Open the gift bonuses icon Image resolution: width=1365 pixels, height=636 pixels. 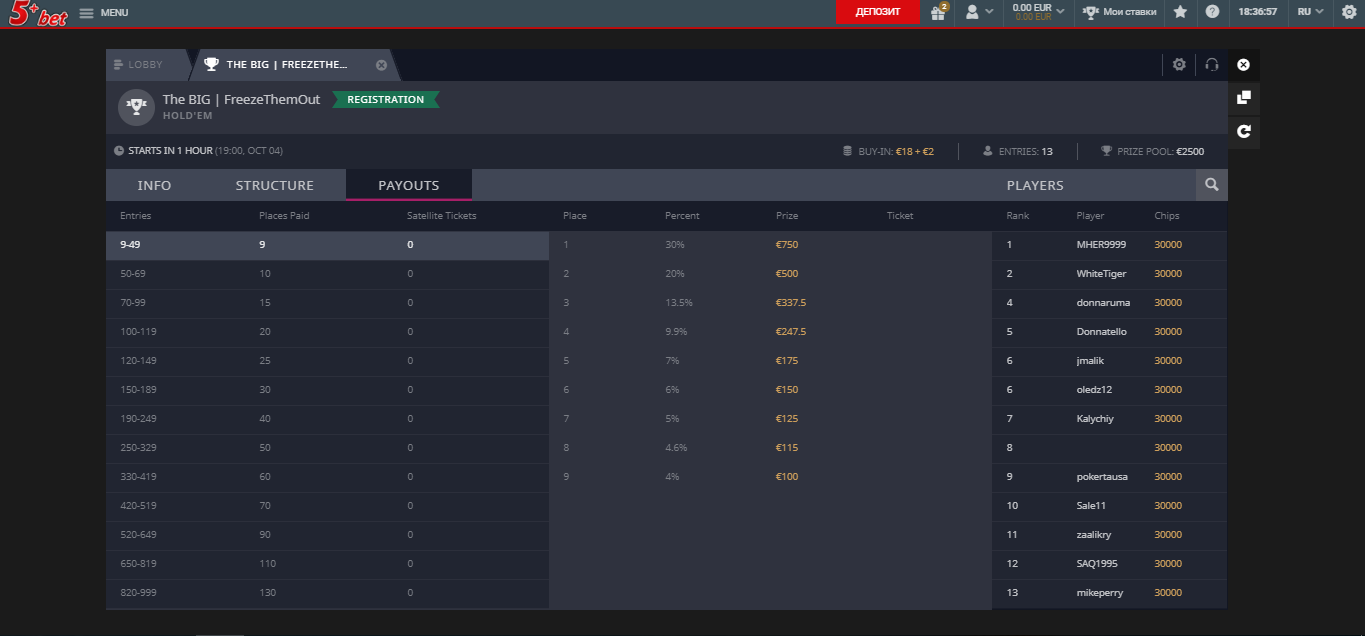click(938, 12)
